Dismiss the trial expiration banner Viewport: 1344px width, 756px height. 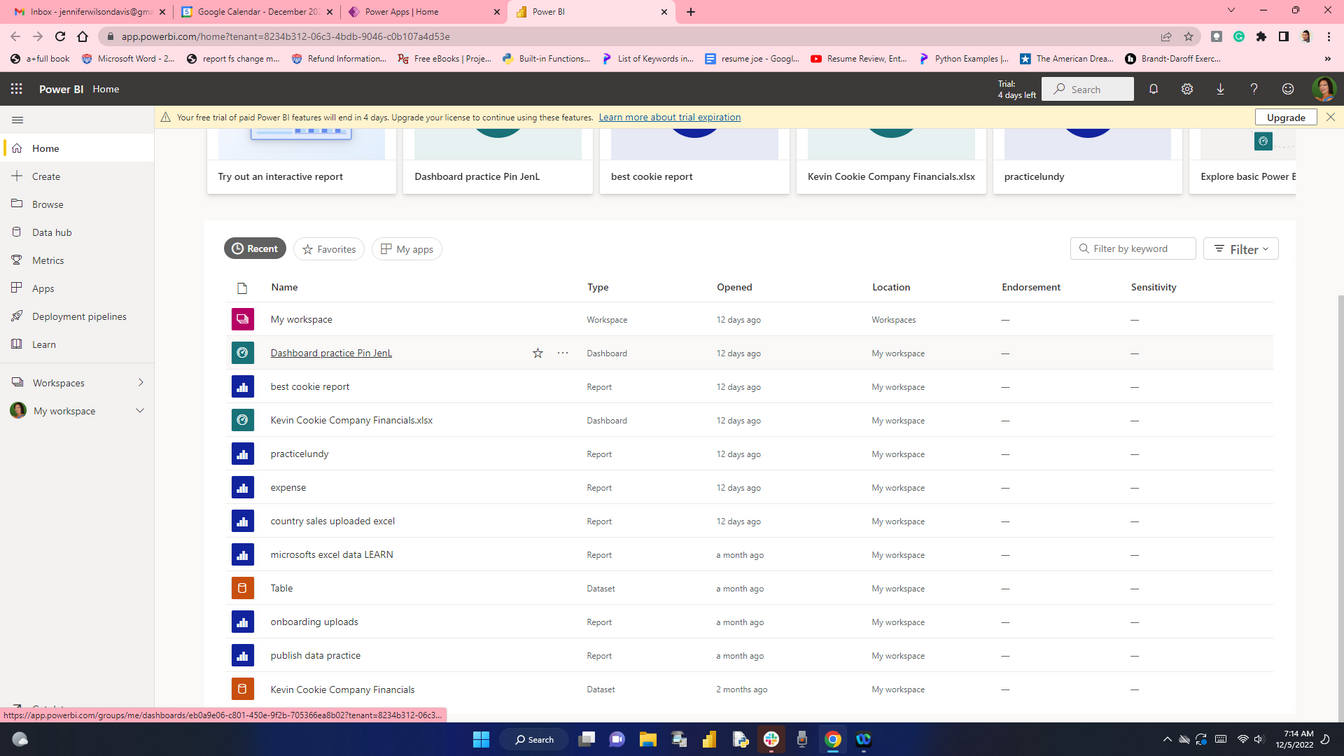point(1330,117)
